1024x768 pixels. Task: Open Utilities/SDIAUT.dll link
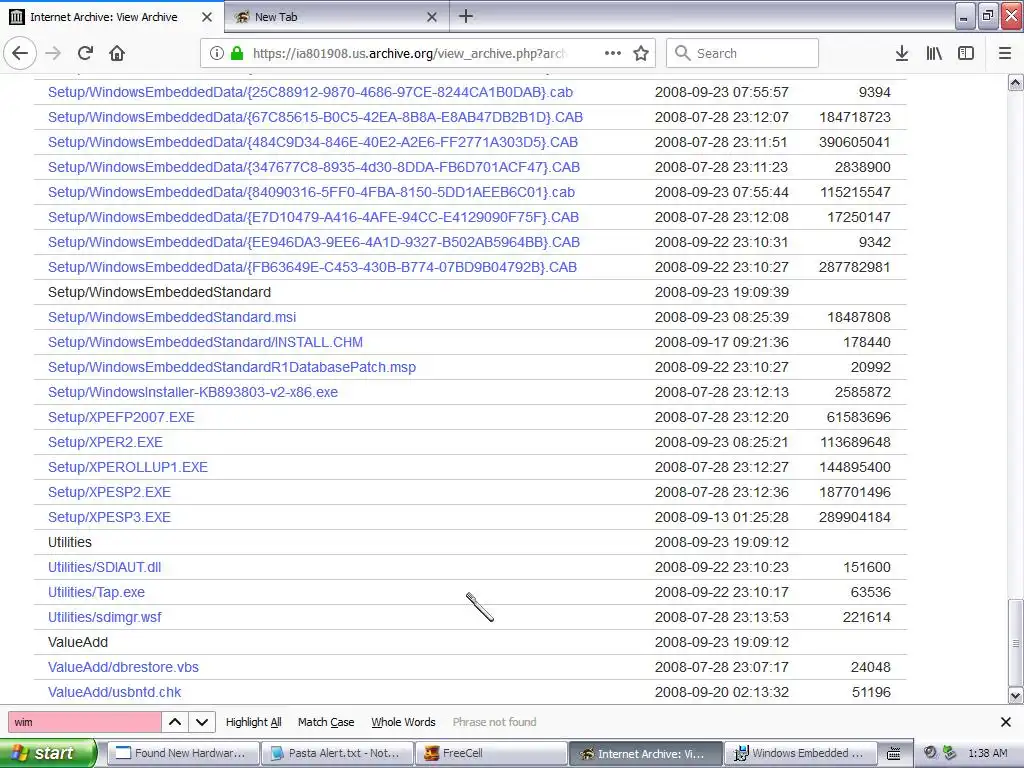point(104,567)
